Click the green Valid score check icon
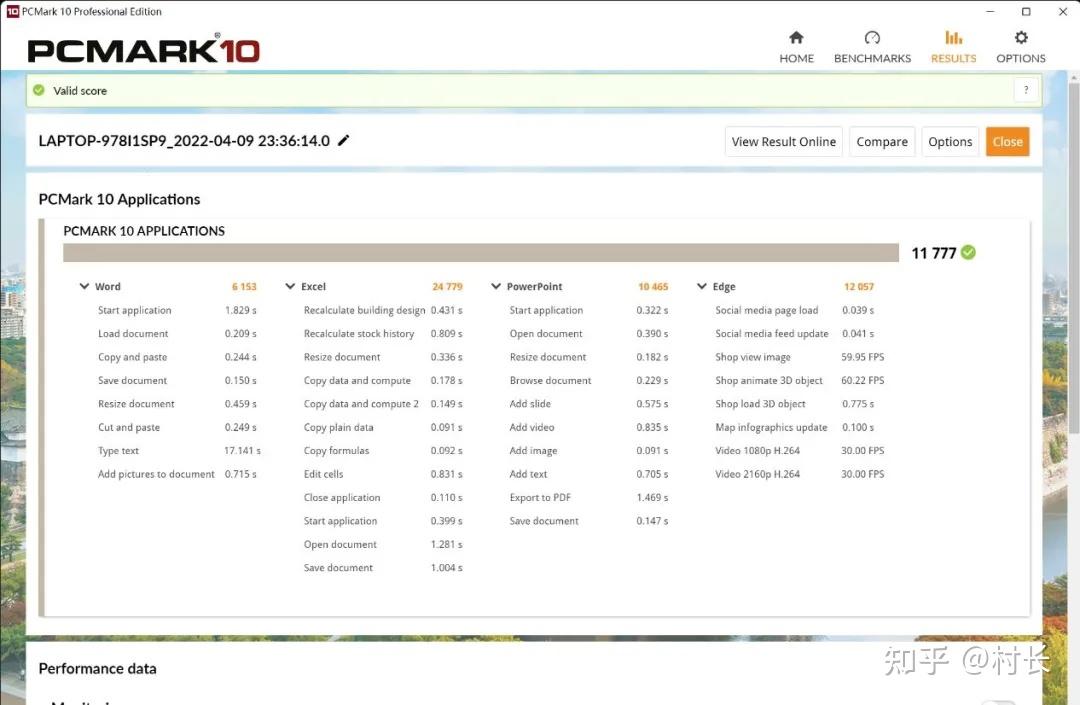 click(x=39, y=90)
